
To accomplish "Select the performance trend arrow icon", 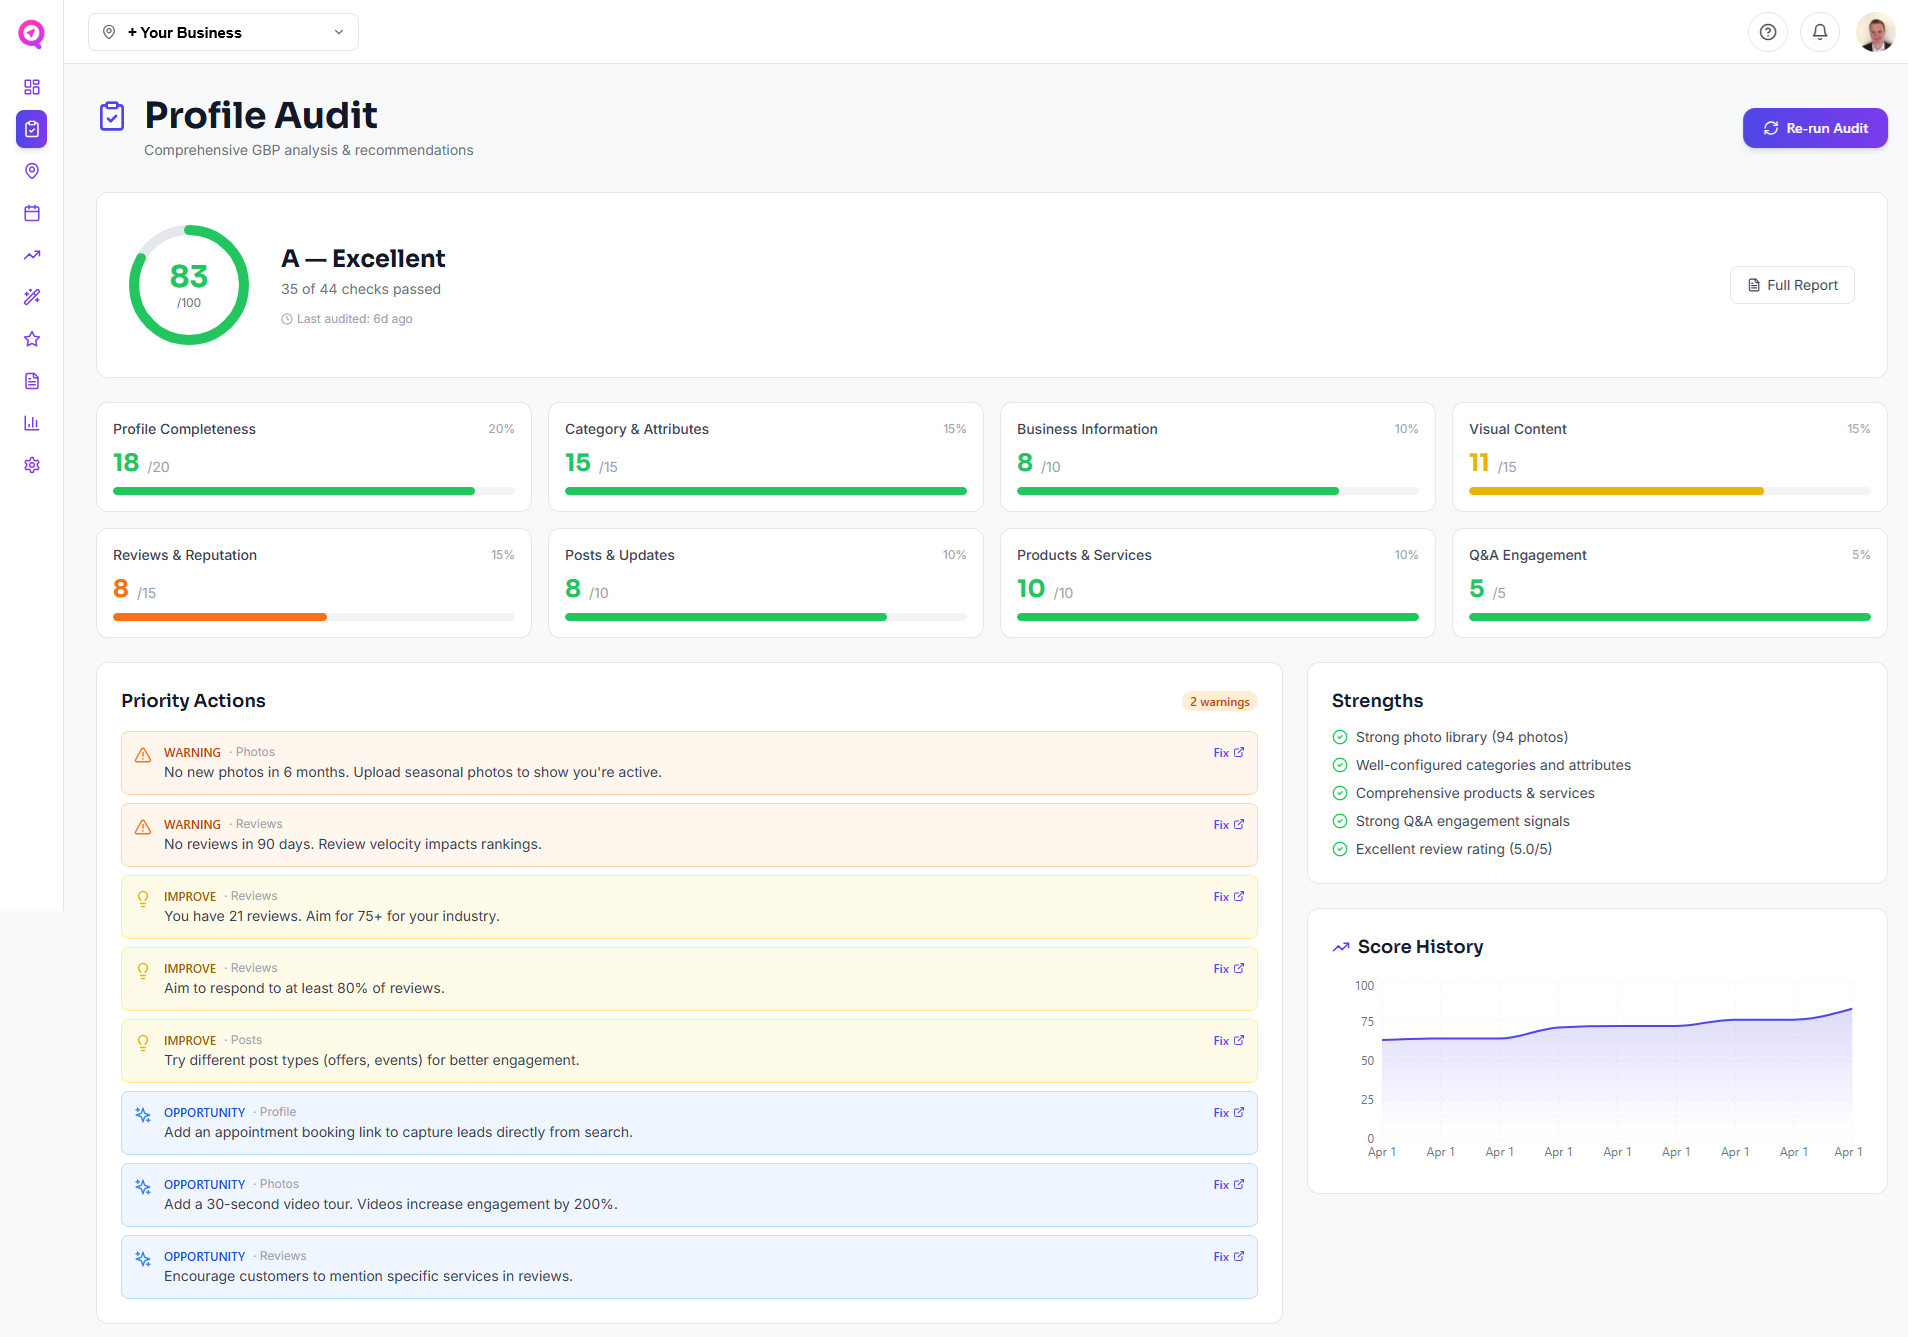I will tap(31, 255).
